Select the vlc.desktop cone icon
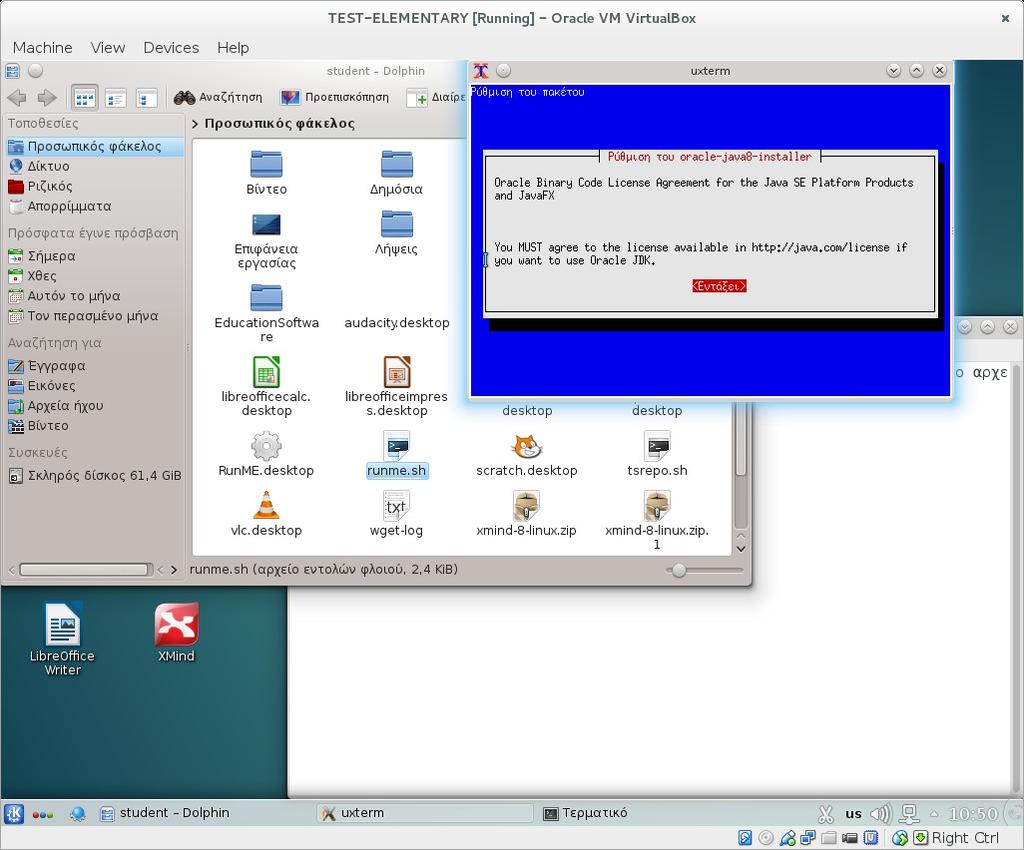The image size is (1024, 850). pyautogui.click(x=266, y=505)
